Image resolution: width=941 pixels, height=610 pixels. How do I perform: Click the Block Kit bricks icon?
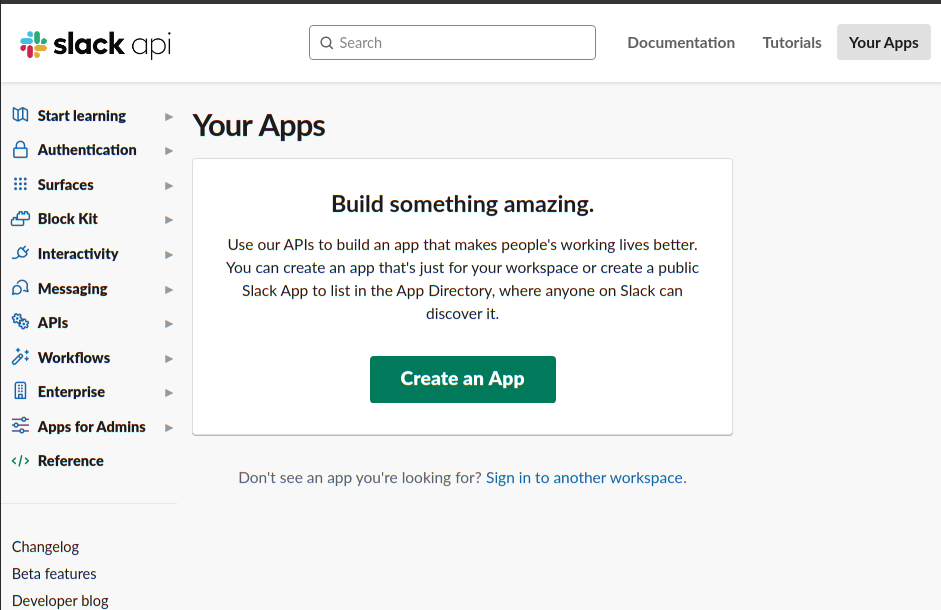(20, 219)
